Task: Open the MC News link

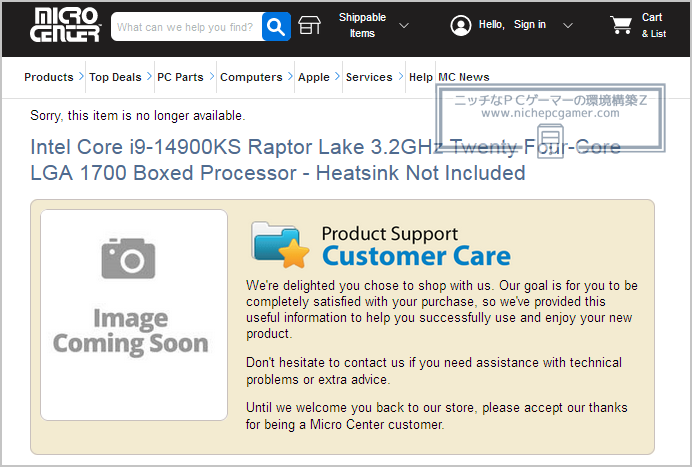Action: pyautogui.click(x=464, y=77)
